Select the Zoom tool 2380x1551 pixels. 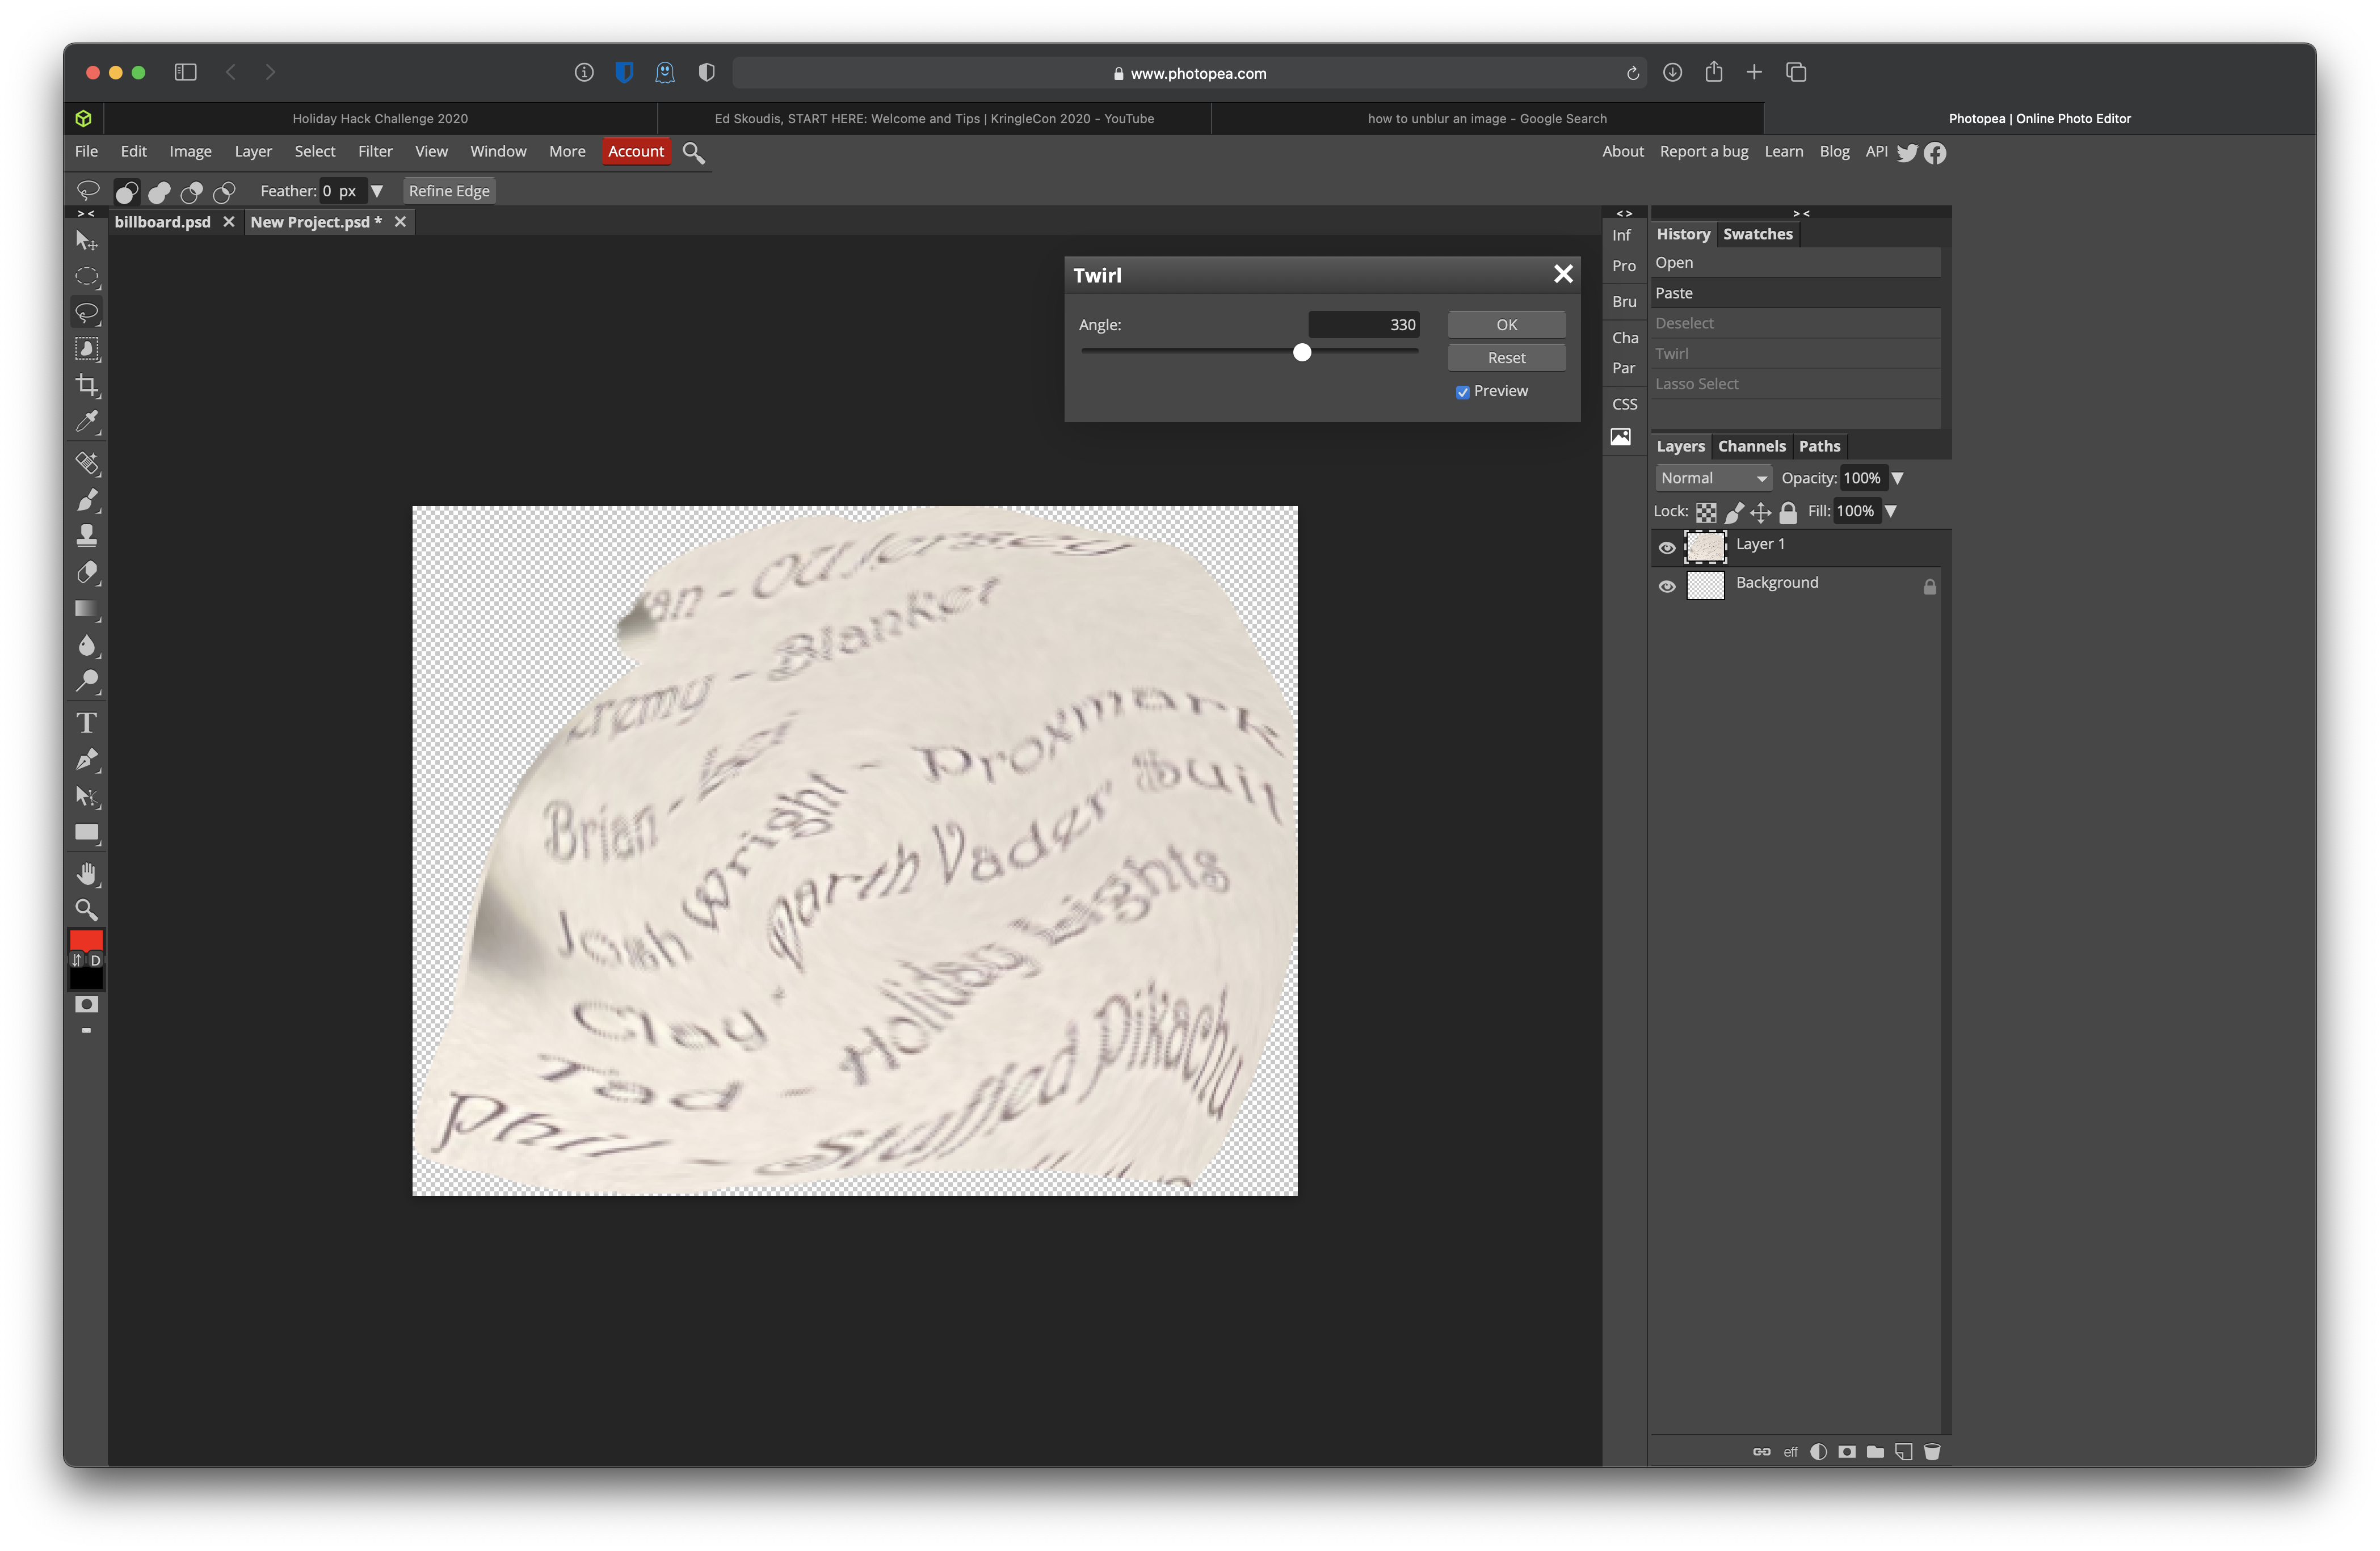[x=87, y=910]
